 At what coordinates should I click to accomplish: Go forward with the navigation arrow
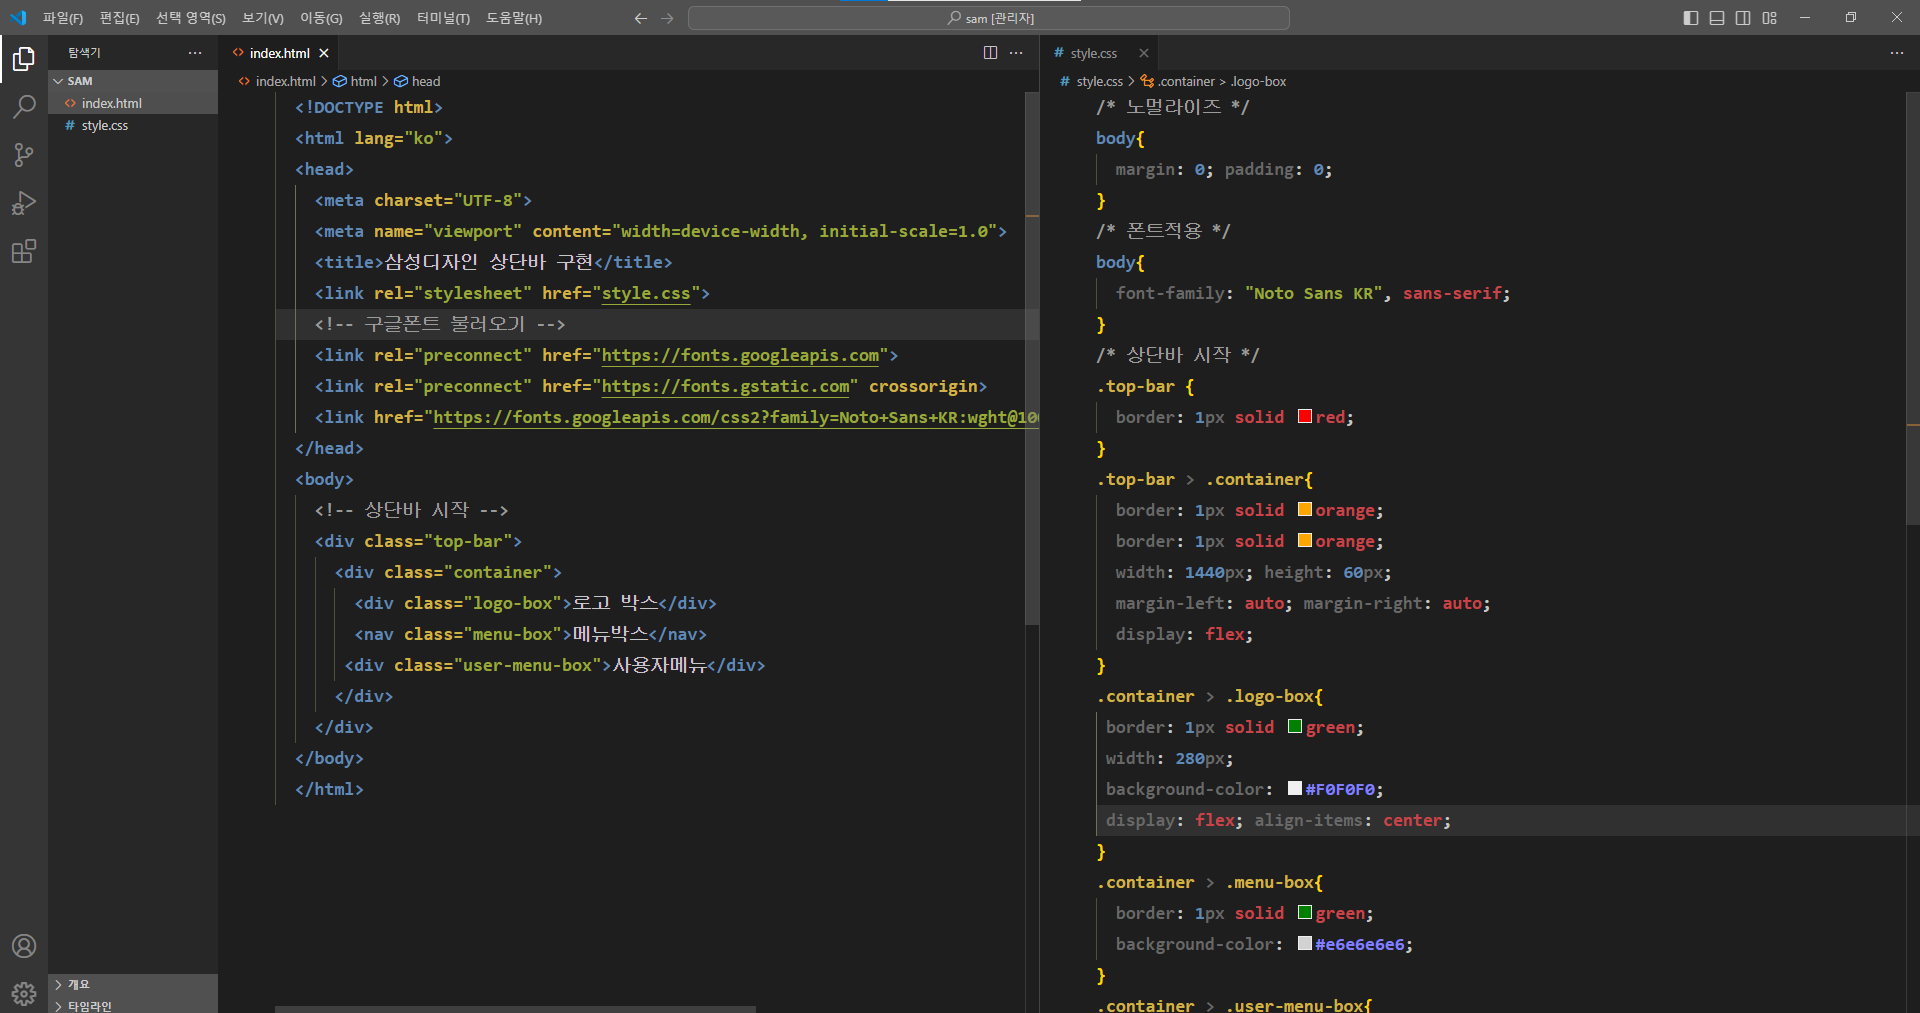[668, 18]
